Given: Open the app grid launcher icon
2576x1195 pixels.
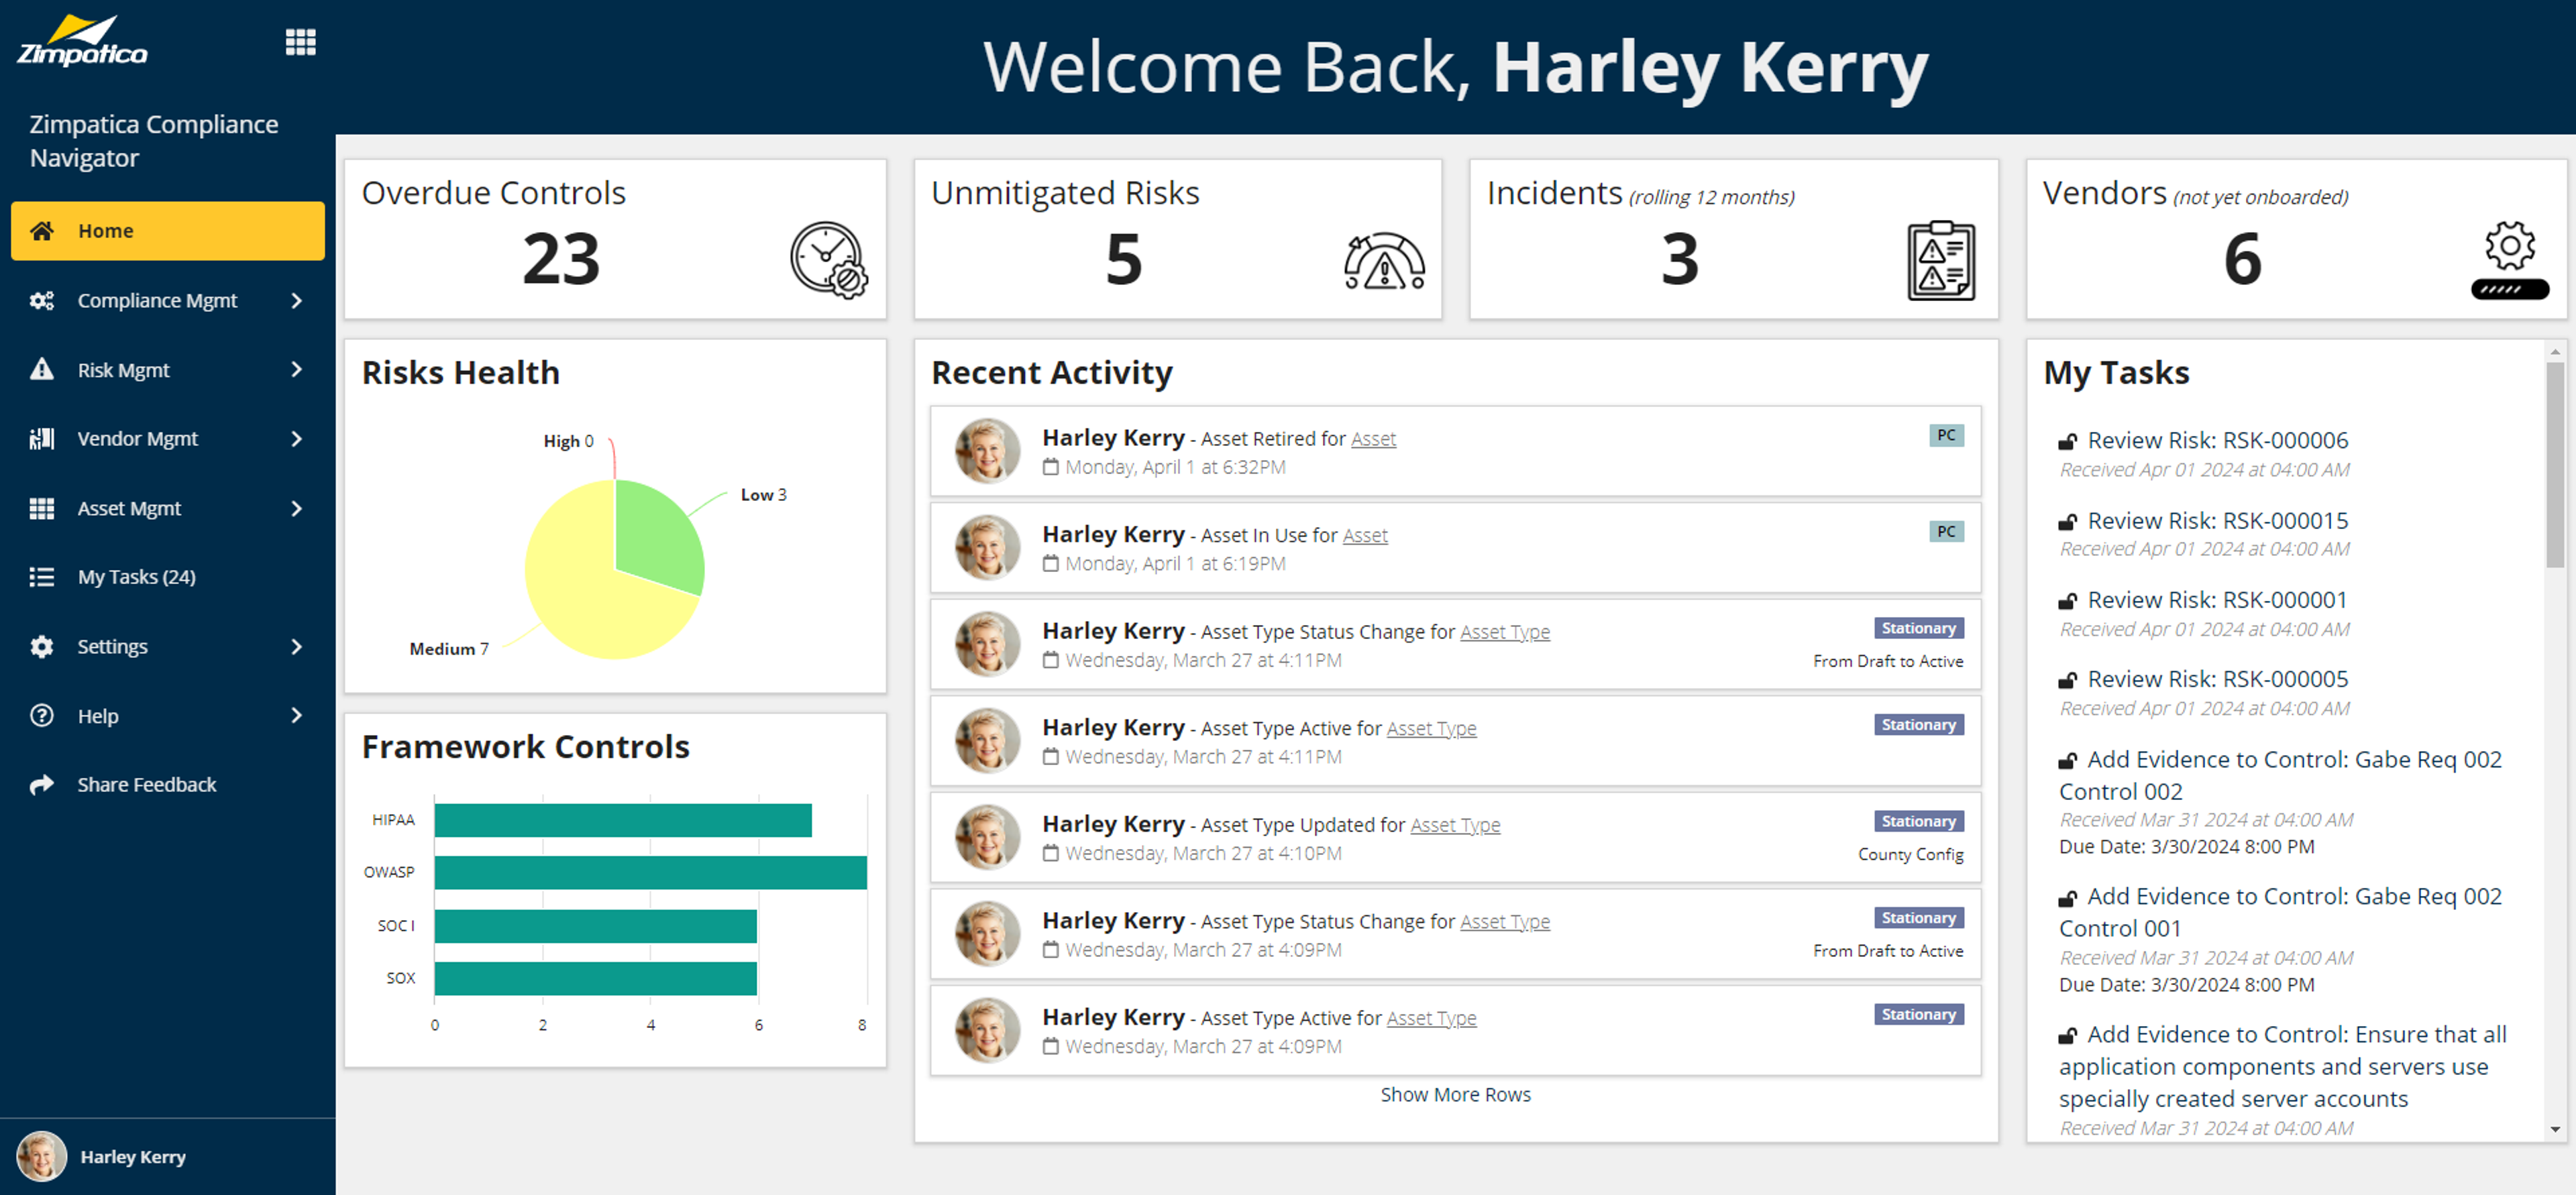Looking at the screenshot, I should pyautogui.click(x=300, y=42).
